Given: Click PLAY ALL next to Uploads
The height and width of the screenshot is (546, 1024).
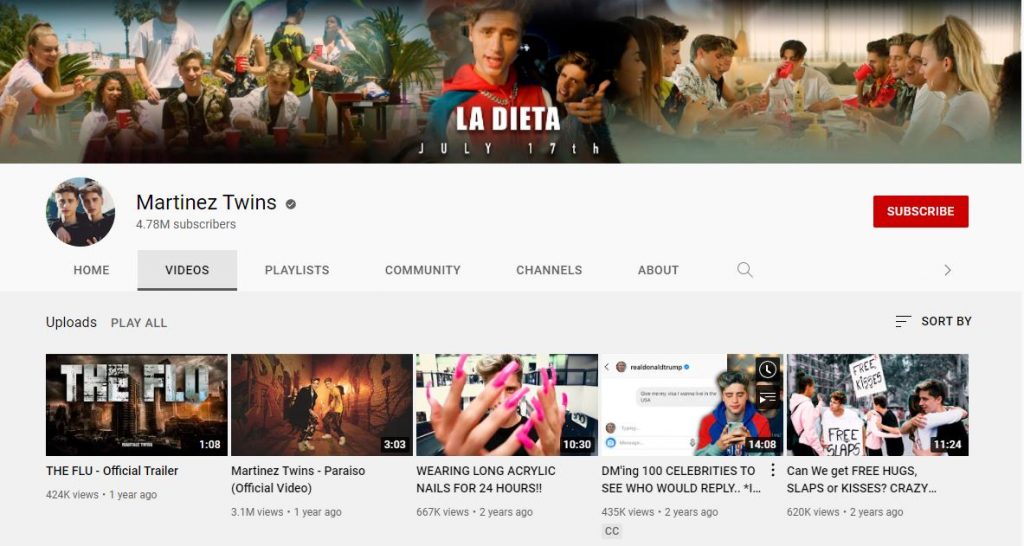Looking at the screenshot, I should point(139,323).
